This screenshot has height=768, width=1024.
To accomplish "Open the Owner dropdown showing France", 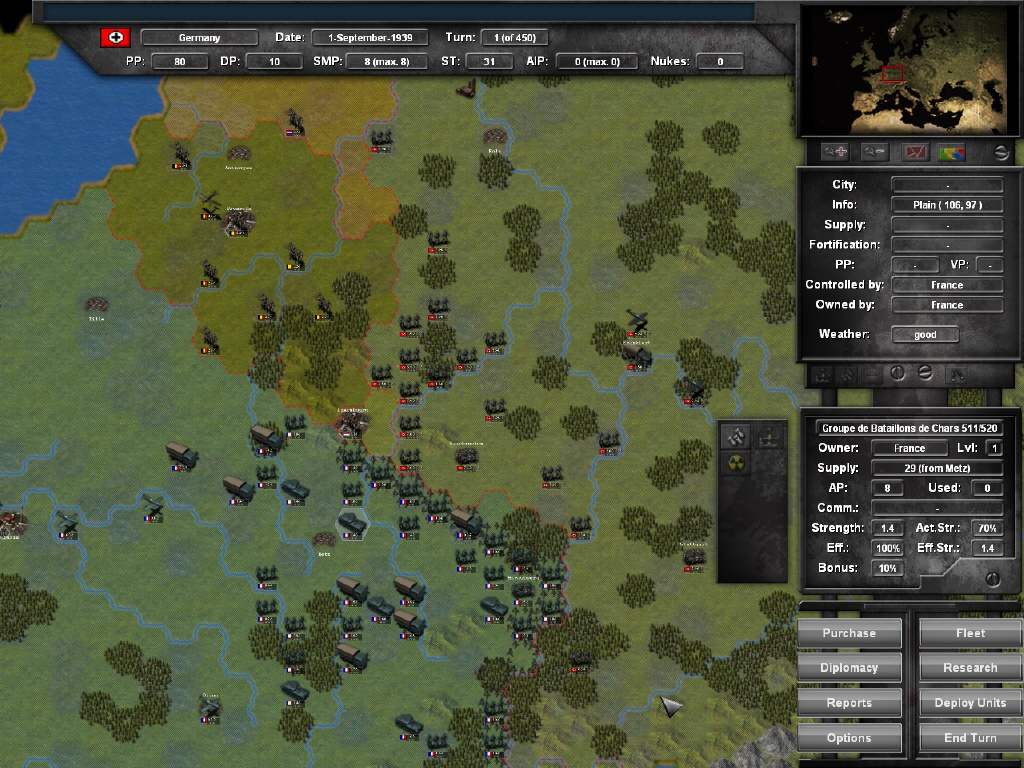I will (909, 447).
